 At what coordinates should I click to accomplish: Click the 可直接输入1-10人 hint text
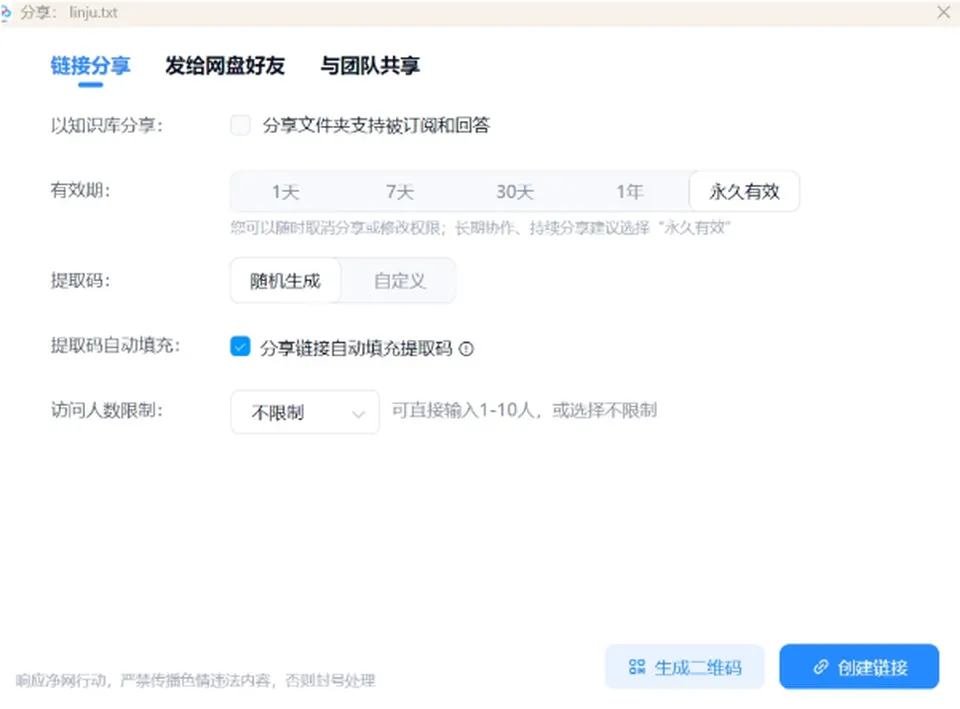click(x=525, y=410)
